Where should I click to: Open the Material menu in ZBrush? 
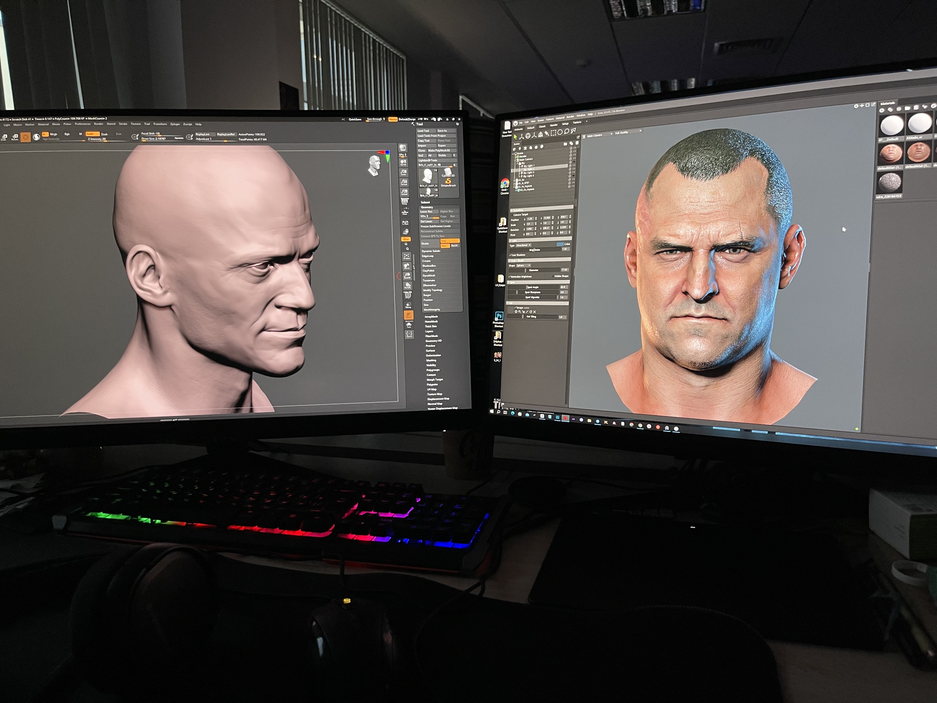click(x=43, y=124)
